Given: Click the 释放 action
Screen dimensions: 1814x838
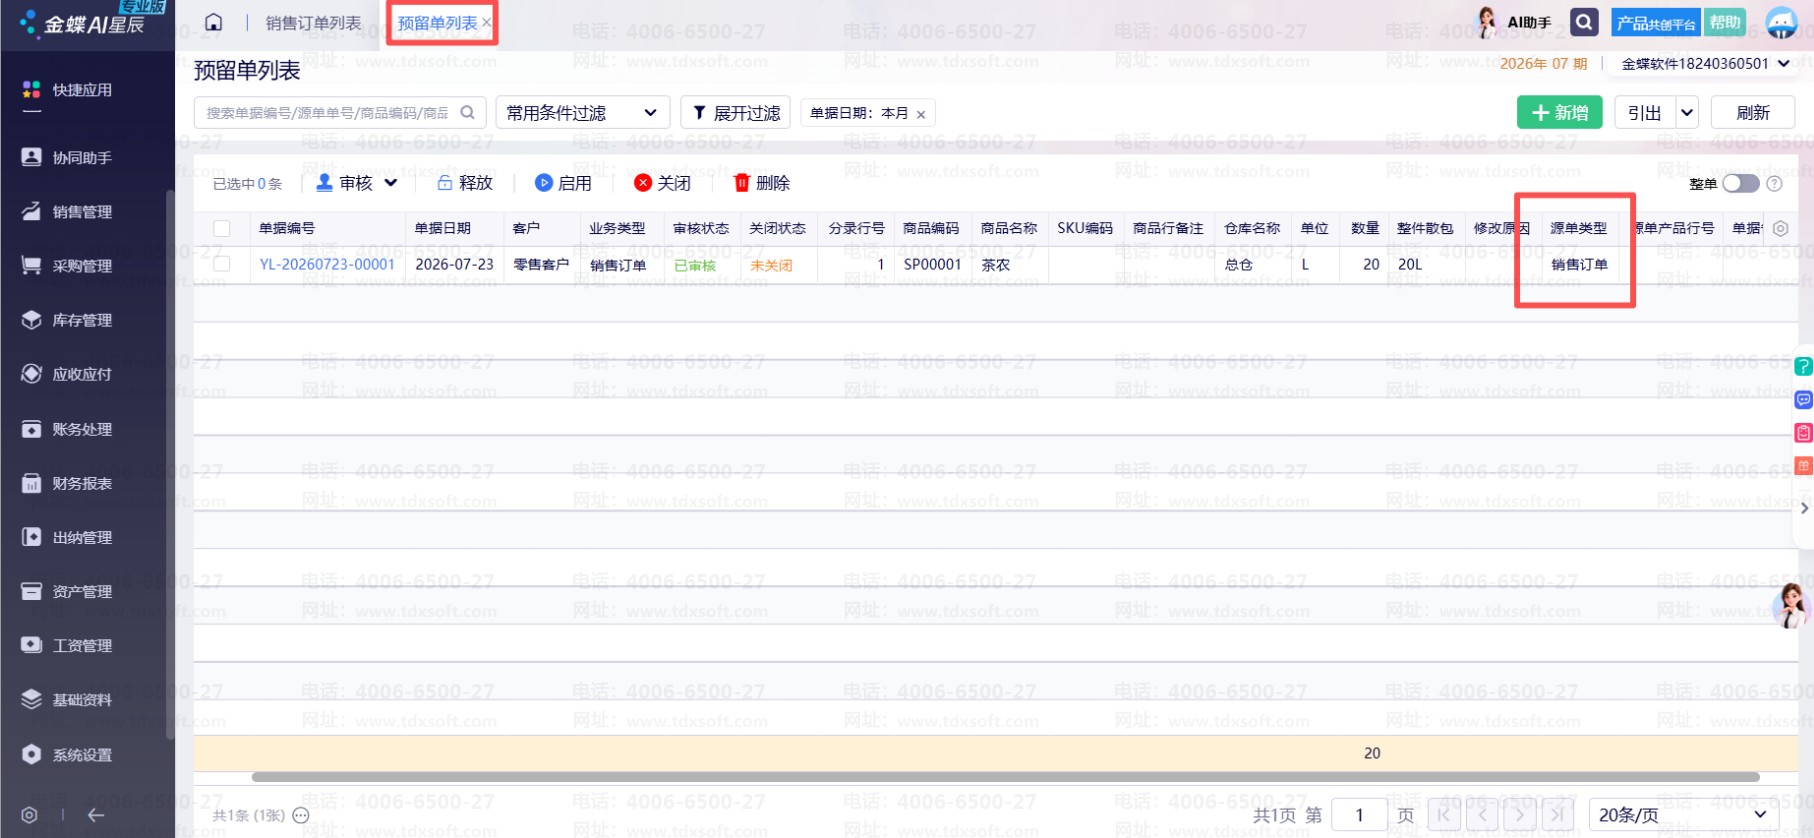Looking at the screenshot, I should (465, 183).
